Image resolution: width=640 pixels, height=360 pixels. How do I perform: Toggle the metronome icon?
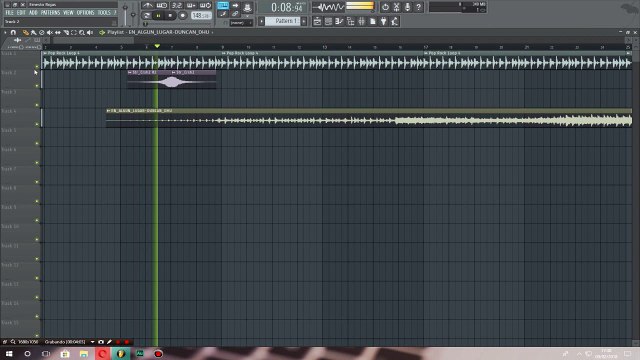[x=147, y=5]
